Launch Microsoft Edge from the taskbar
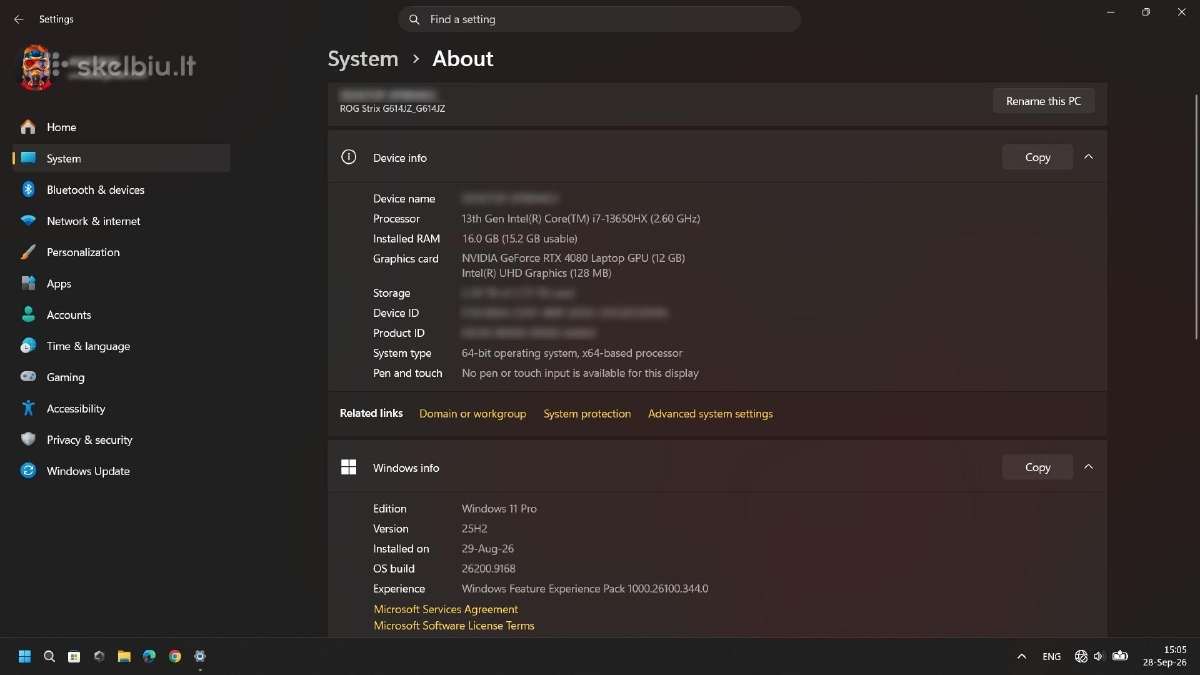This screenshot has height=675, width=1200. click(x=149, y=657)
